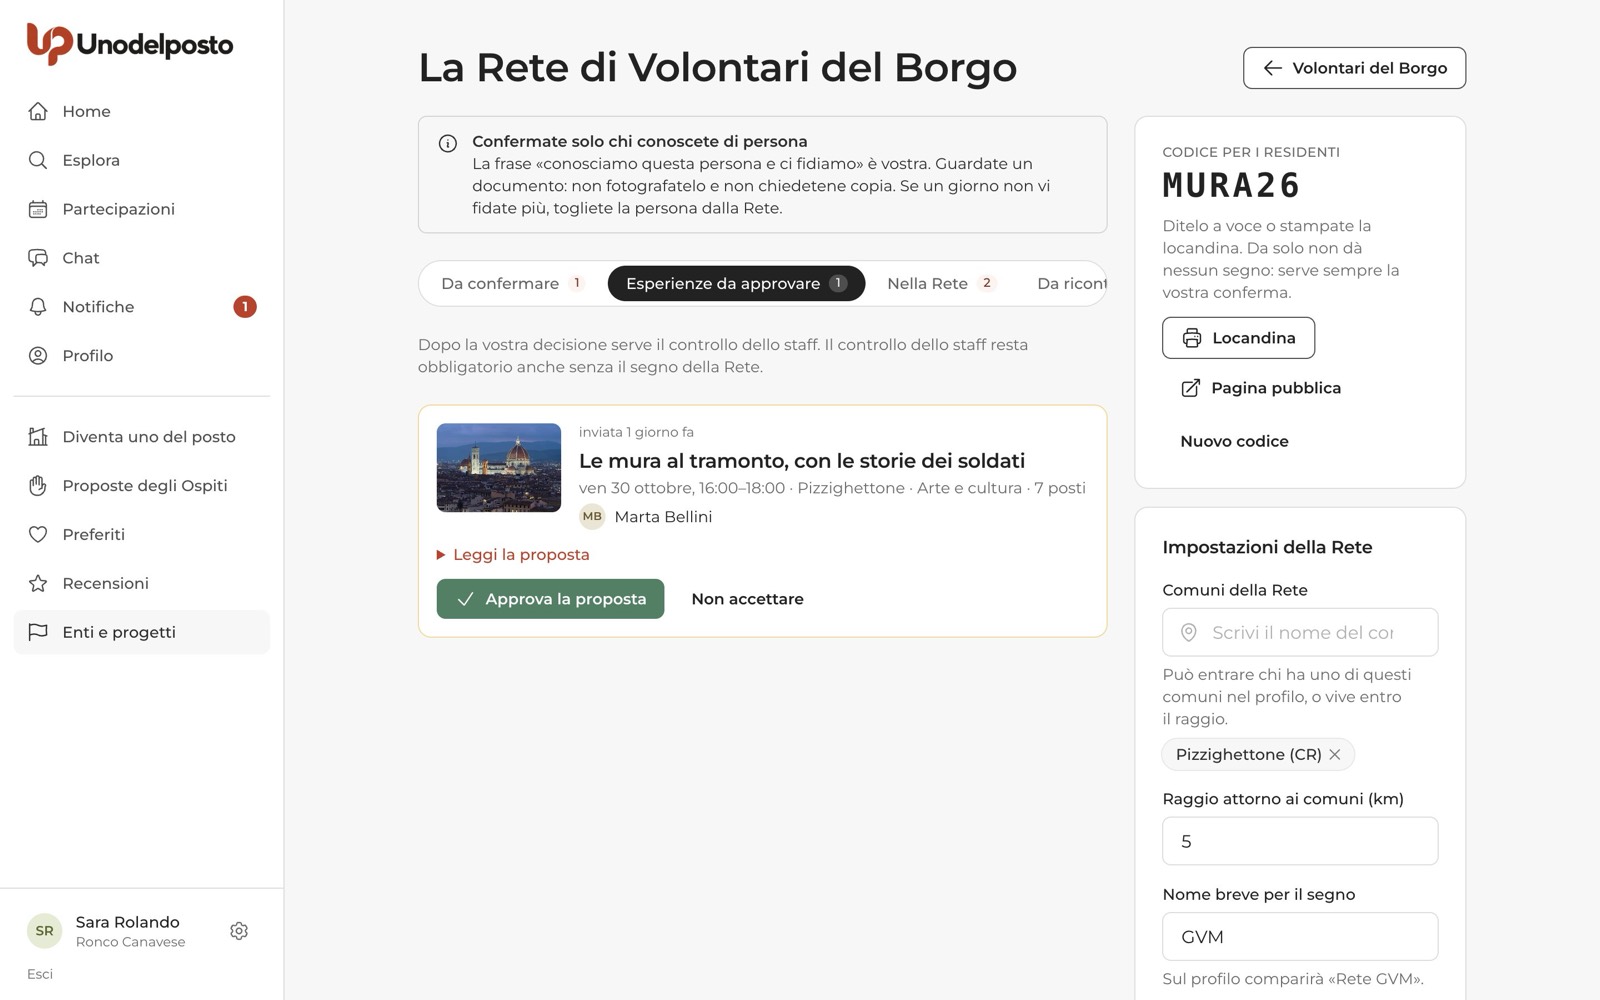Screen dimensions: 1600x1000
Task: Open Home via its house icon
Action: coord(38,111)
